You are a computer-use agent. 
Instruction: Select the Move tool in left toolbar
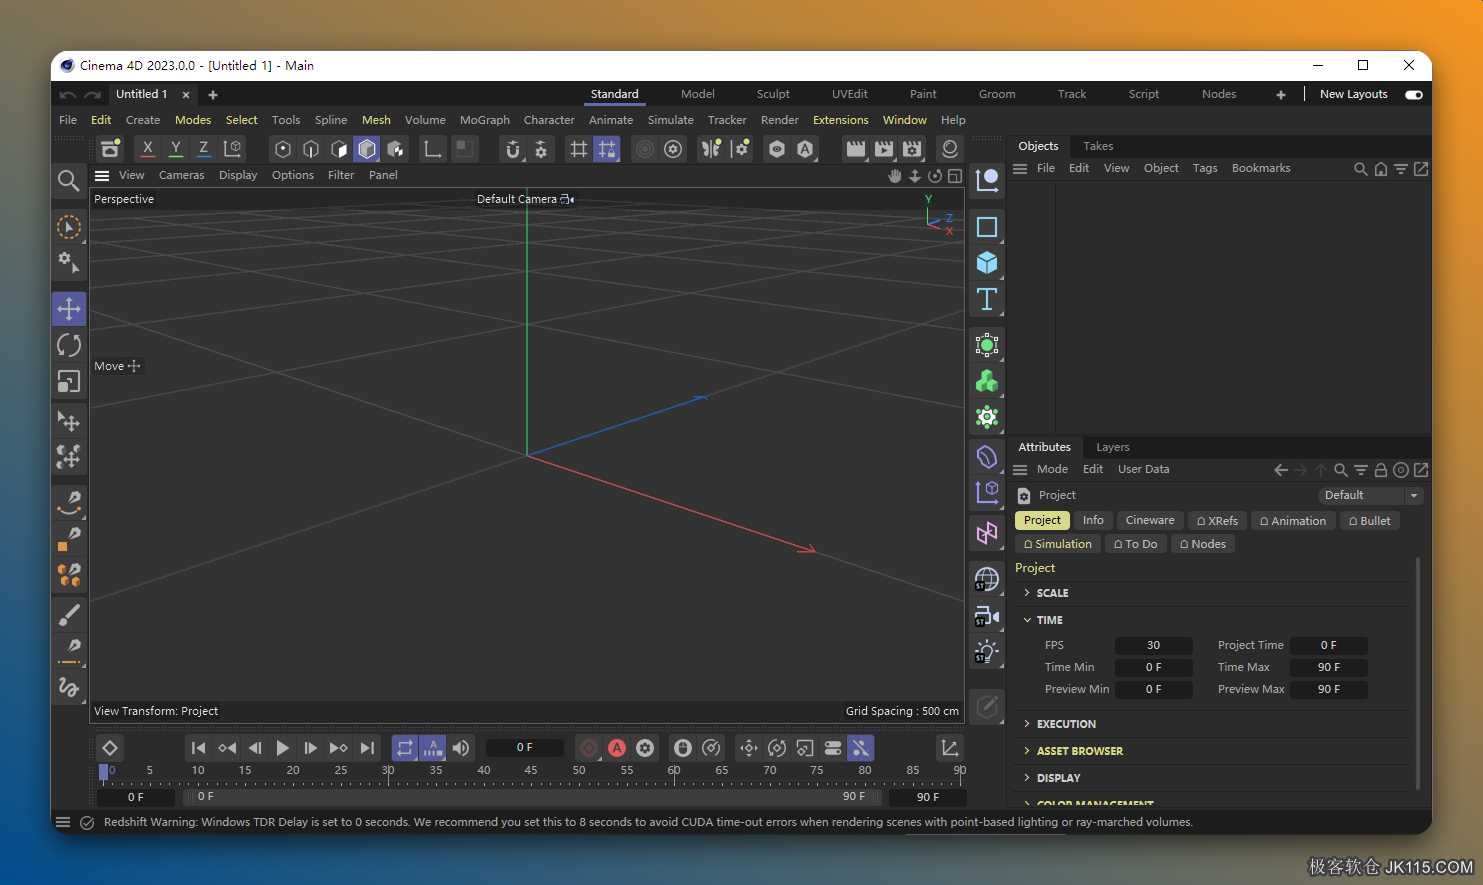pos(69,309)
